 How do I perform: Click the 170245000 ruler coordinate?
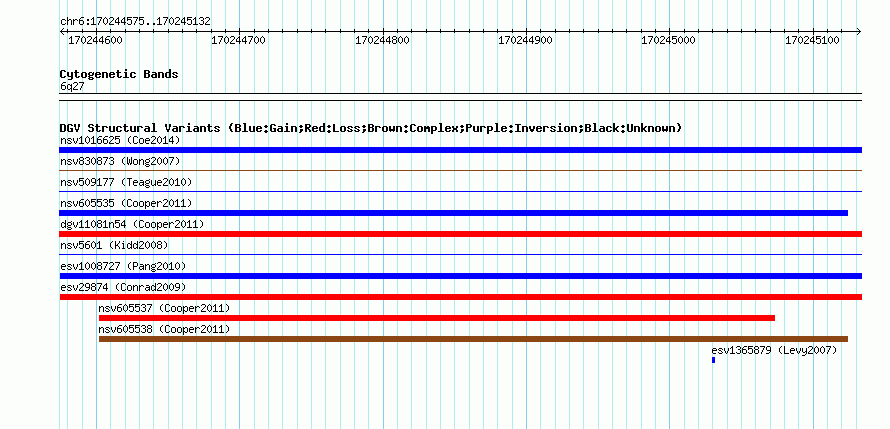pyautogui.click(x=668, y=40)
